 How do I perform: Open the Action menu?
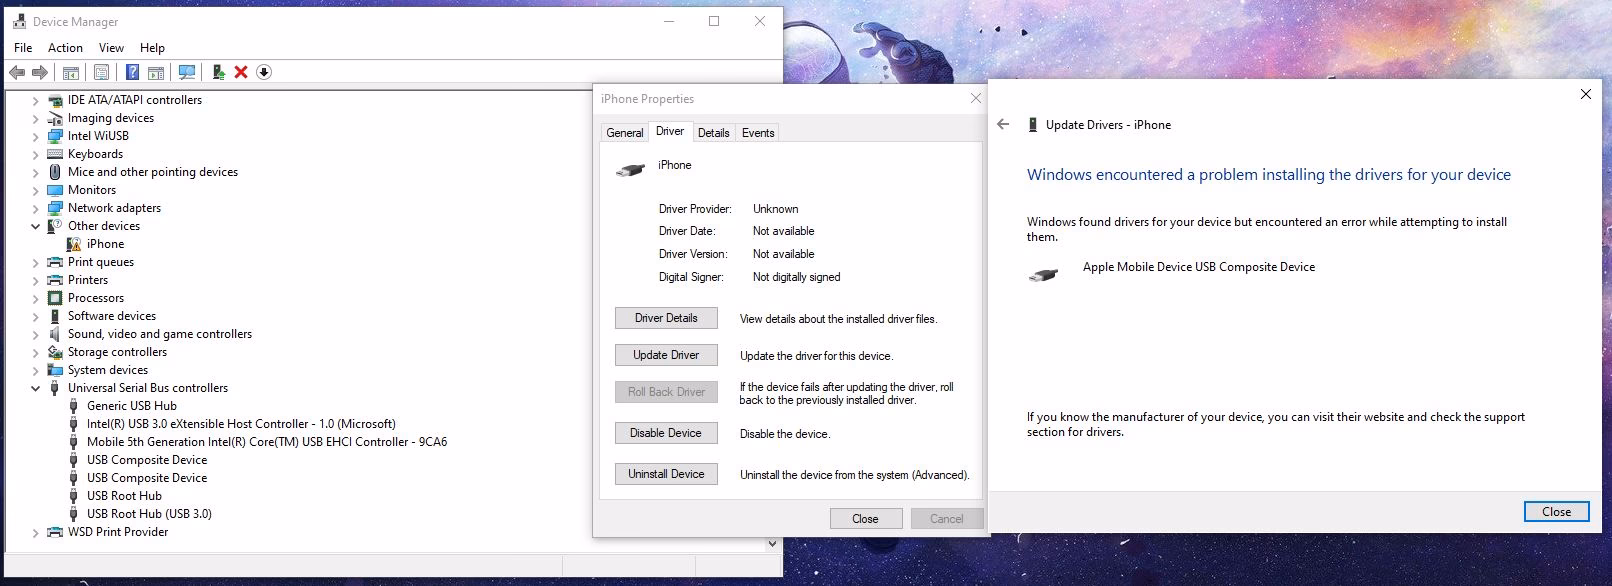[x=65, y=48]
